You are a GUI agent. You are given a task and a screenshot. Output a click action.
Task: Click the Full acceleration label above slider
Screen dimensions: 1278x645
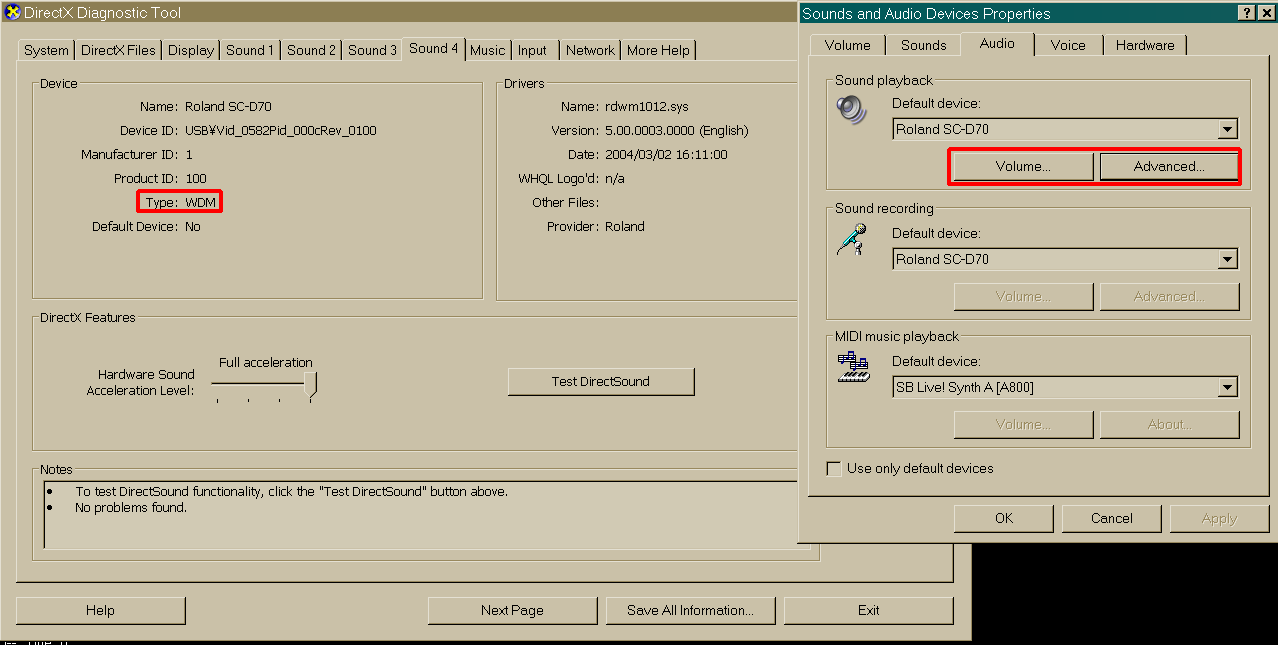click(x=266, y=363)
